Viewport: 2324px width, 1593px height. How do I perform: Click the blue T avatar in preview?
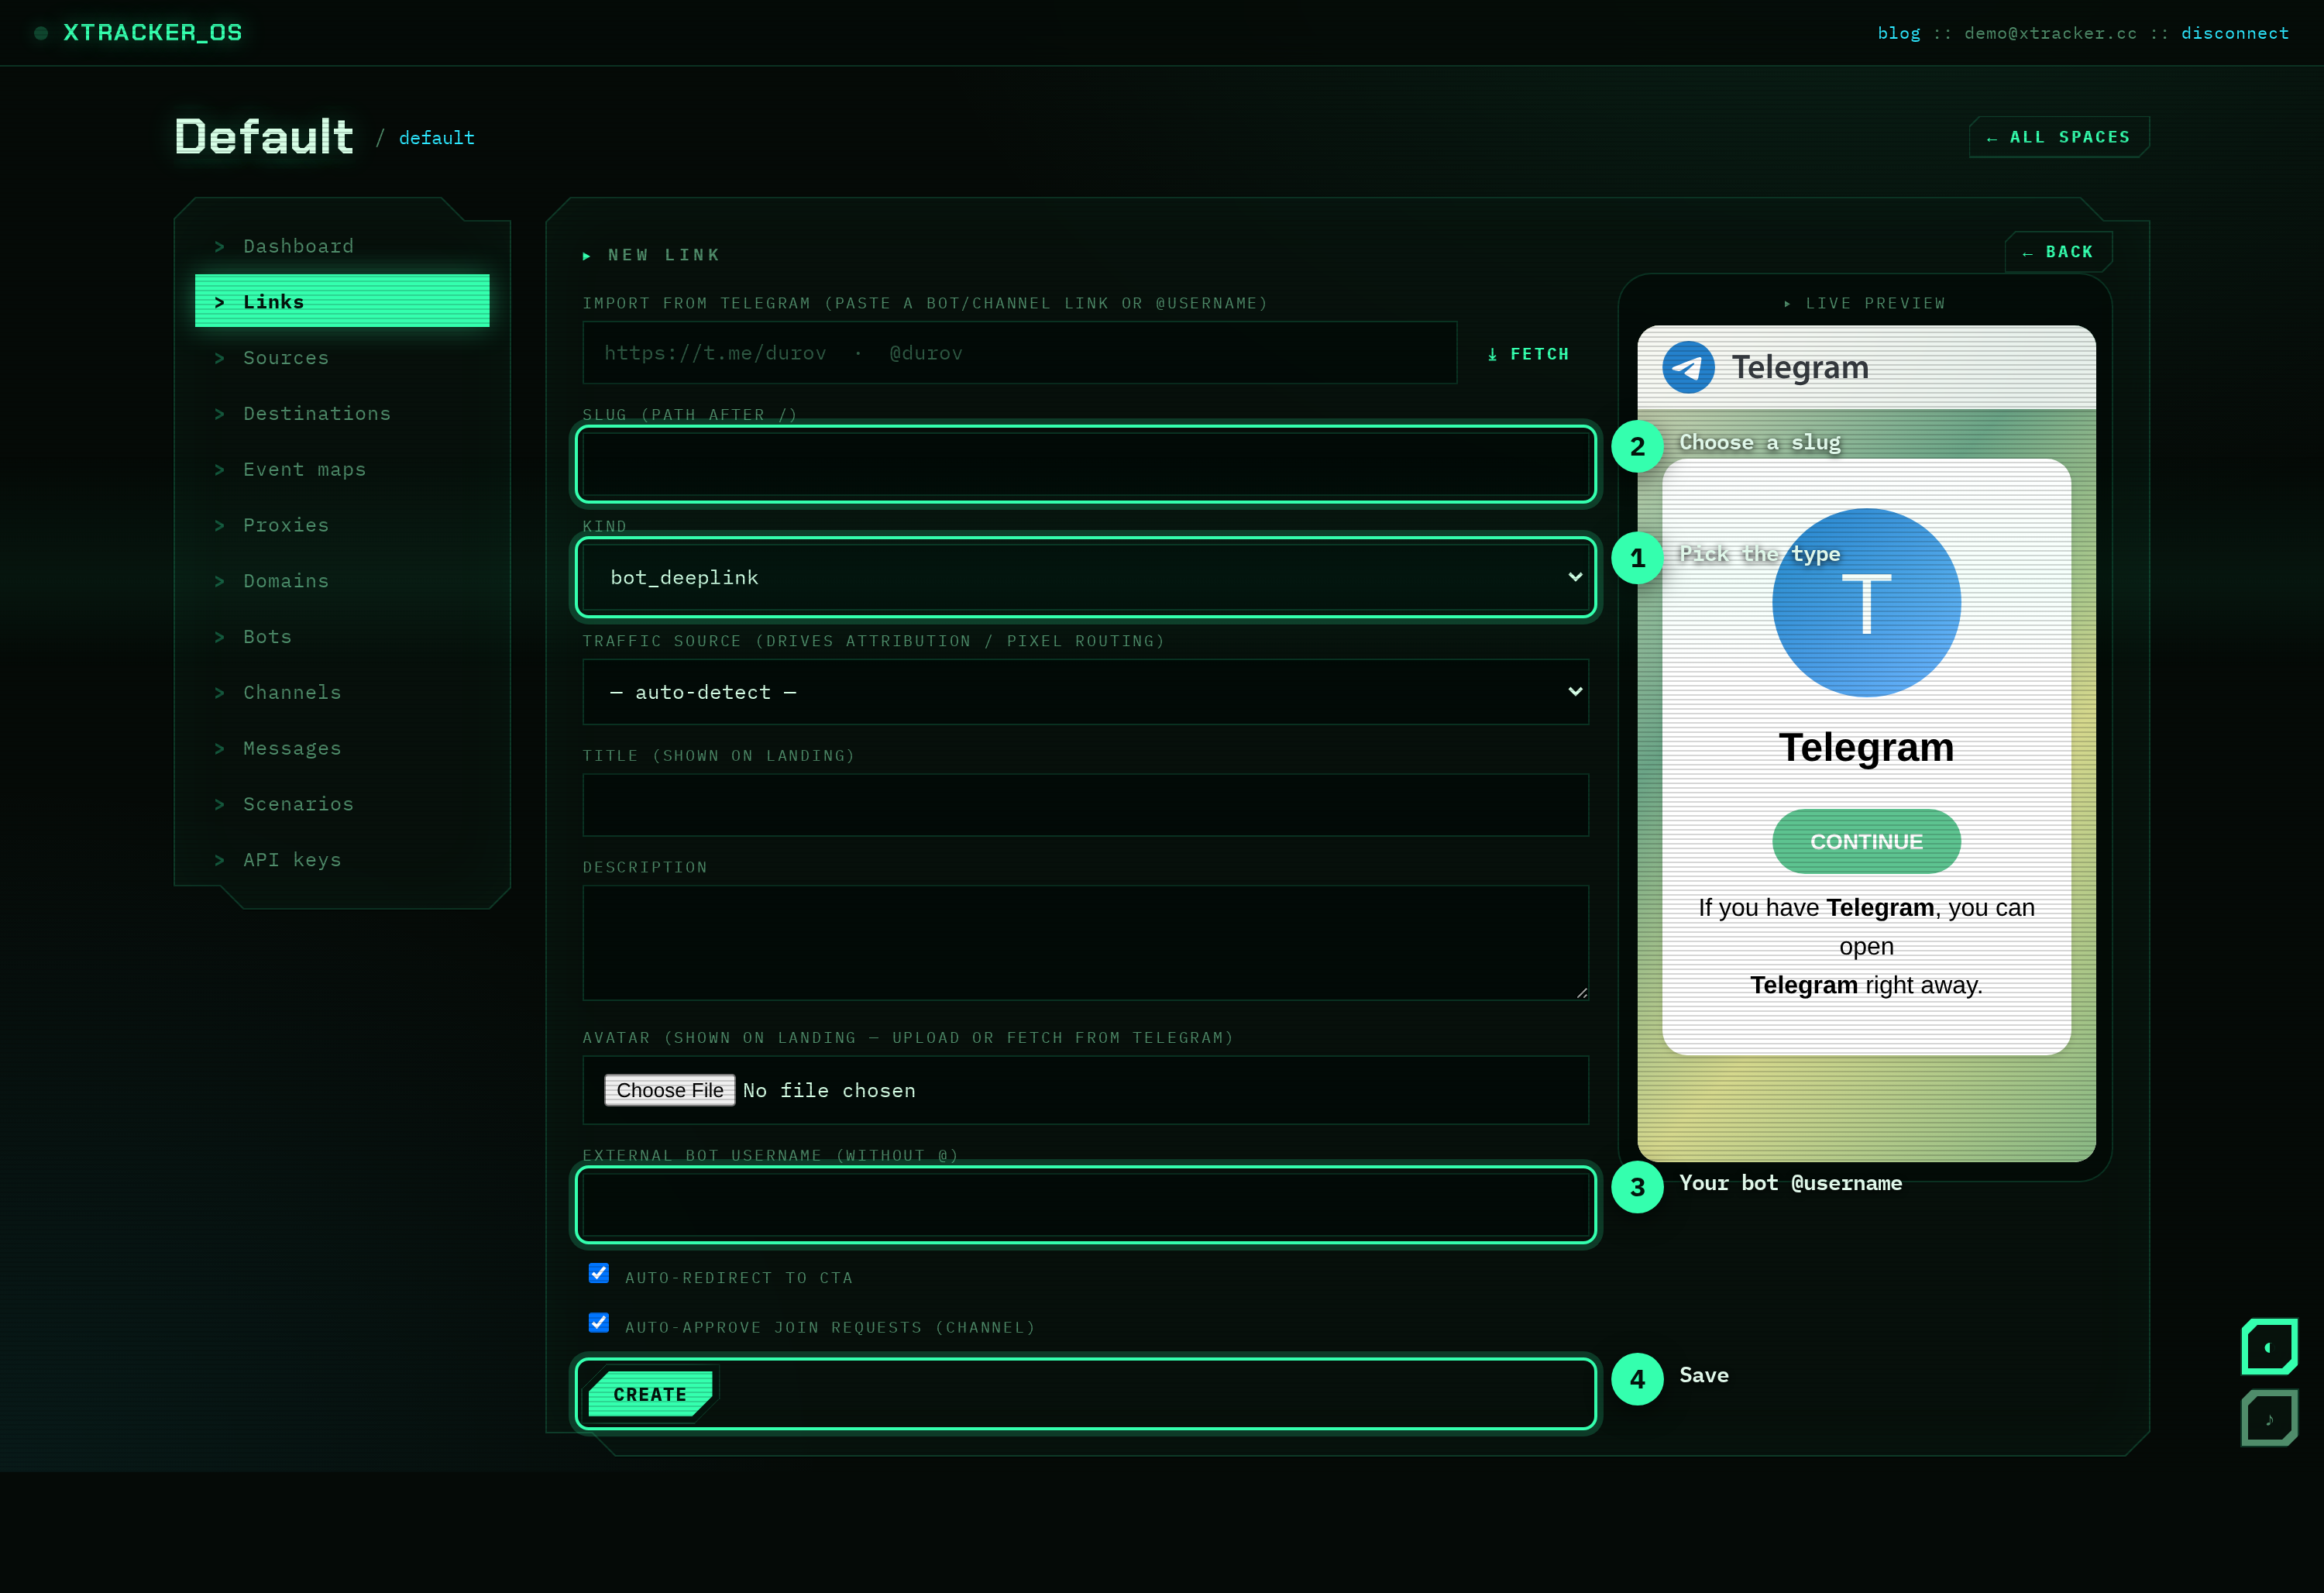tap(1866, 603)
